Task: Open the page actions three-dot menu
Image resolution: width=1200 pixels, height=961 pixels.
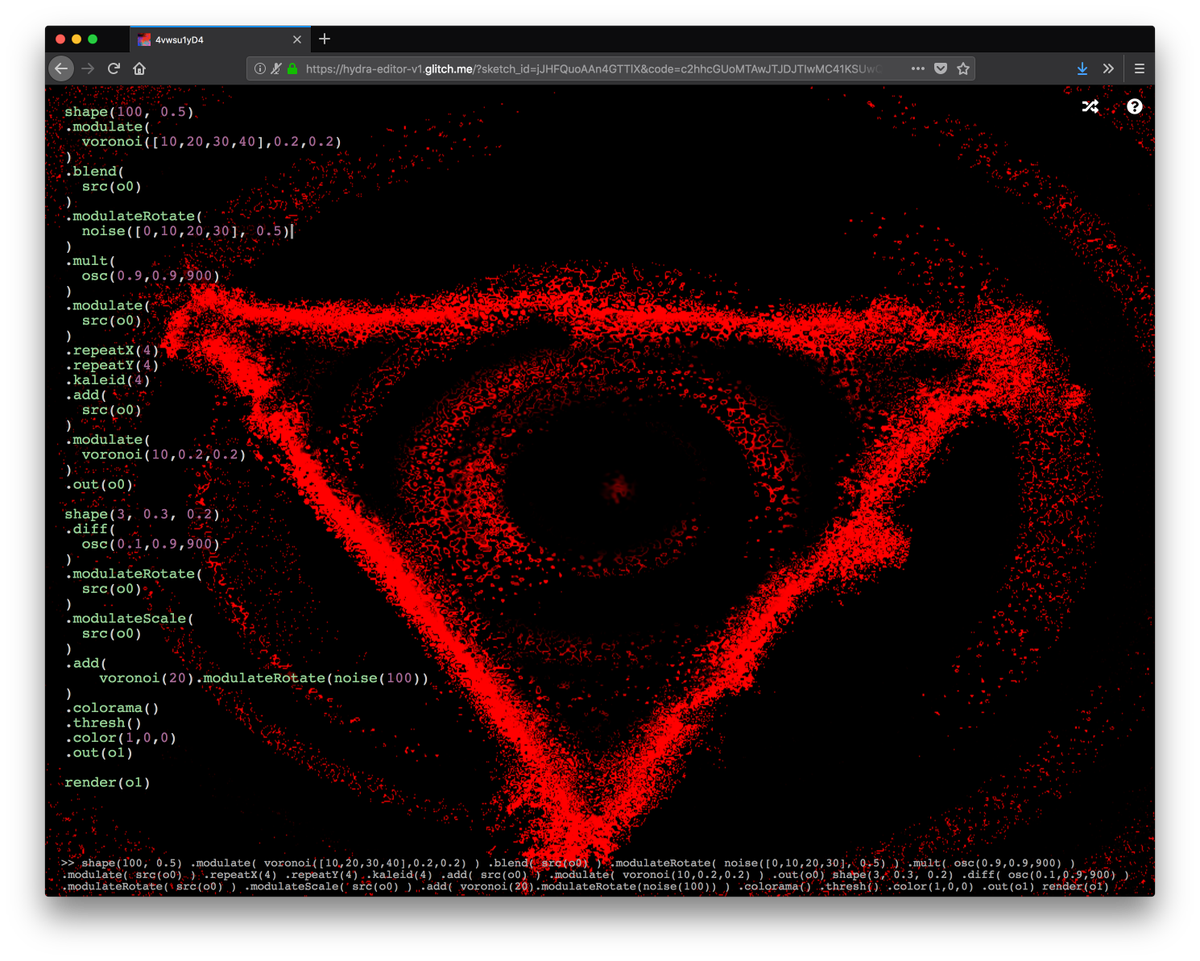Action: 918,69
